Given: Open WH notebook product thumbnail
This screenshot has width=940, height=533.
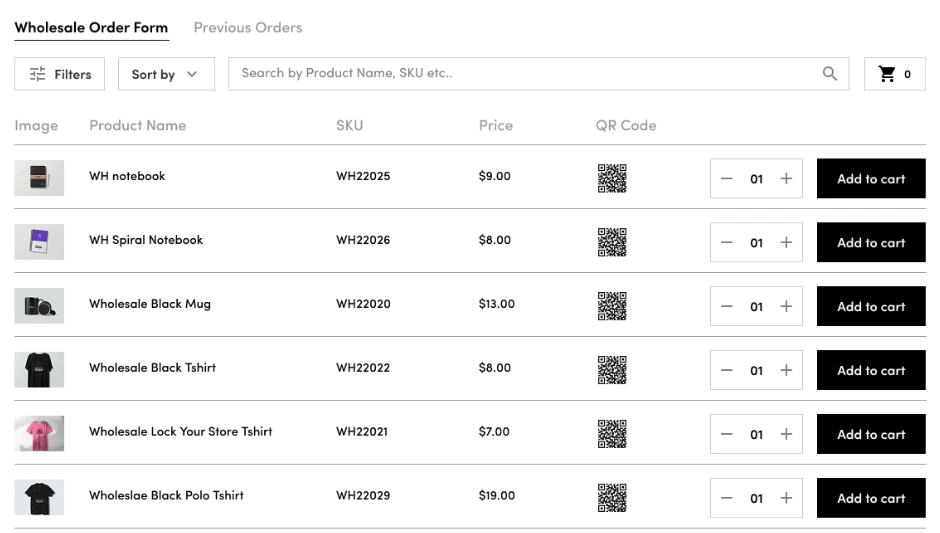Looking at the screenshot, I should tap(39, 178).
